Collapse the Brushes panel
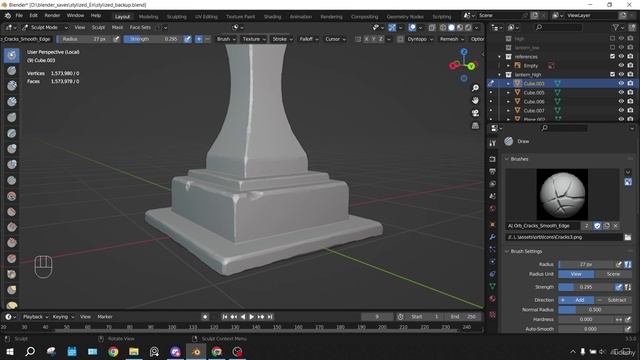This screenshot has height=360, width=640. [x=520, y=159]
